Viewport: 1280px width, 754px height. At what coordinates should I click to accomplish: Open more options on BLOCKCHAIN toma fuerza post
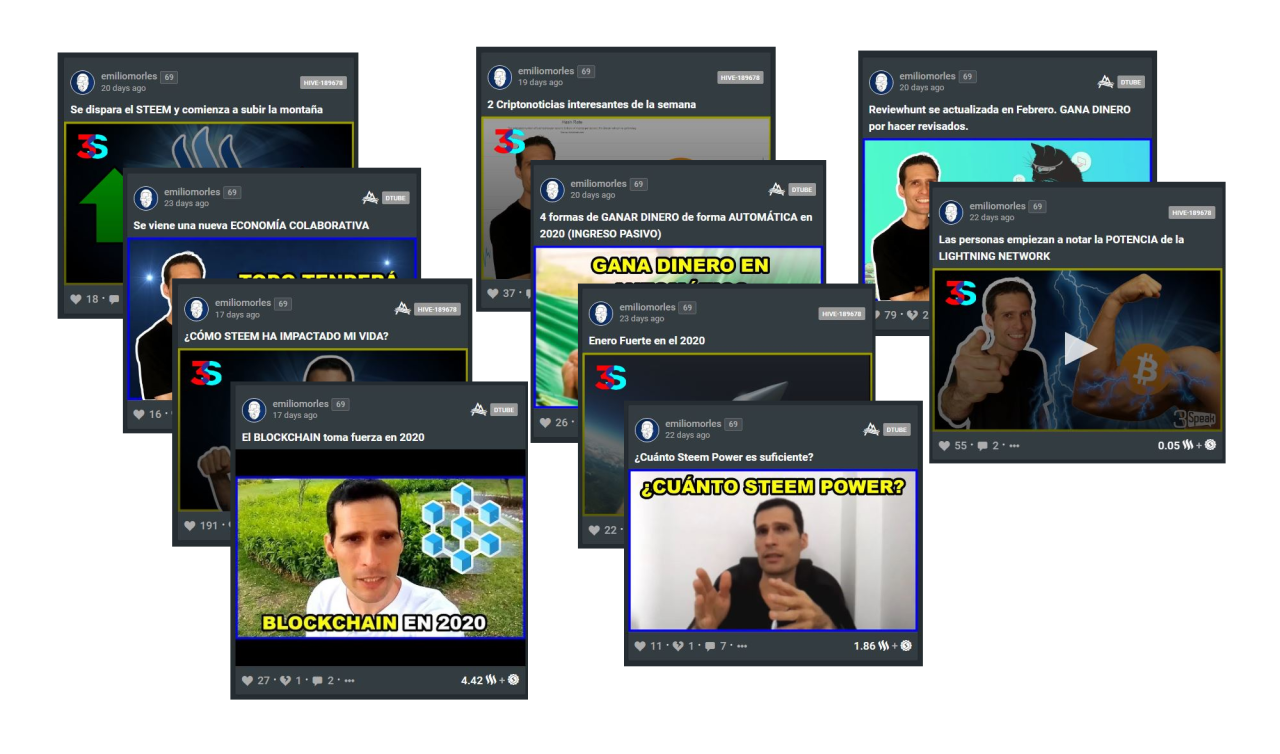click(349, 681)
